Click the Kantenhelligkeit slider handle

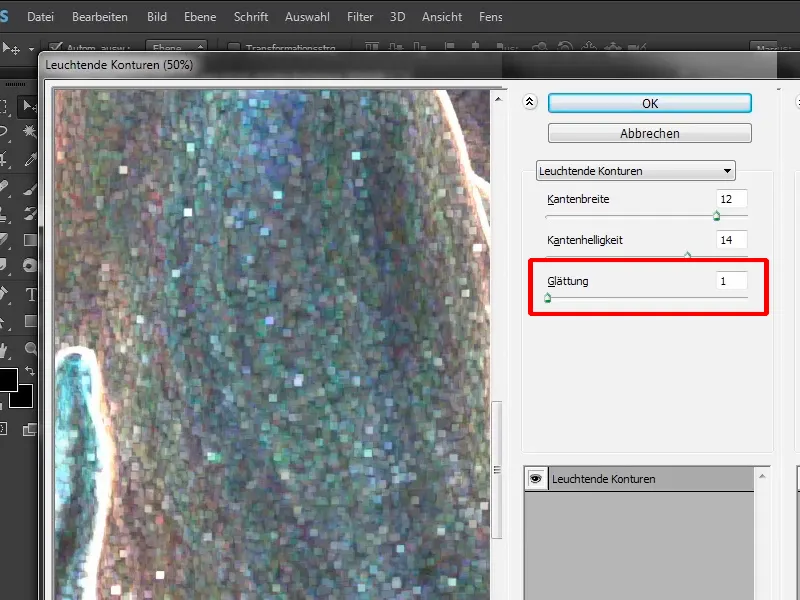(x=687, y=255)
